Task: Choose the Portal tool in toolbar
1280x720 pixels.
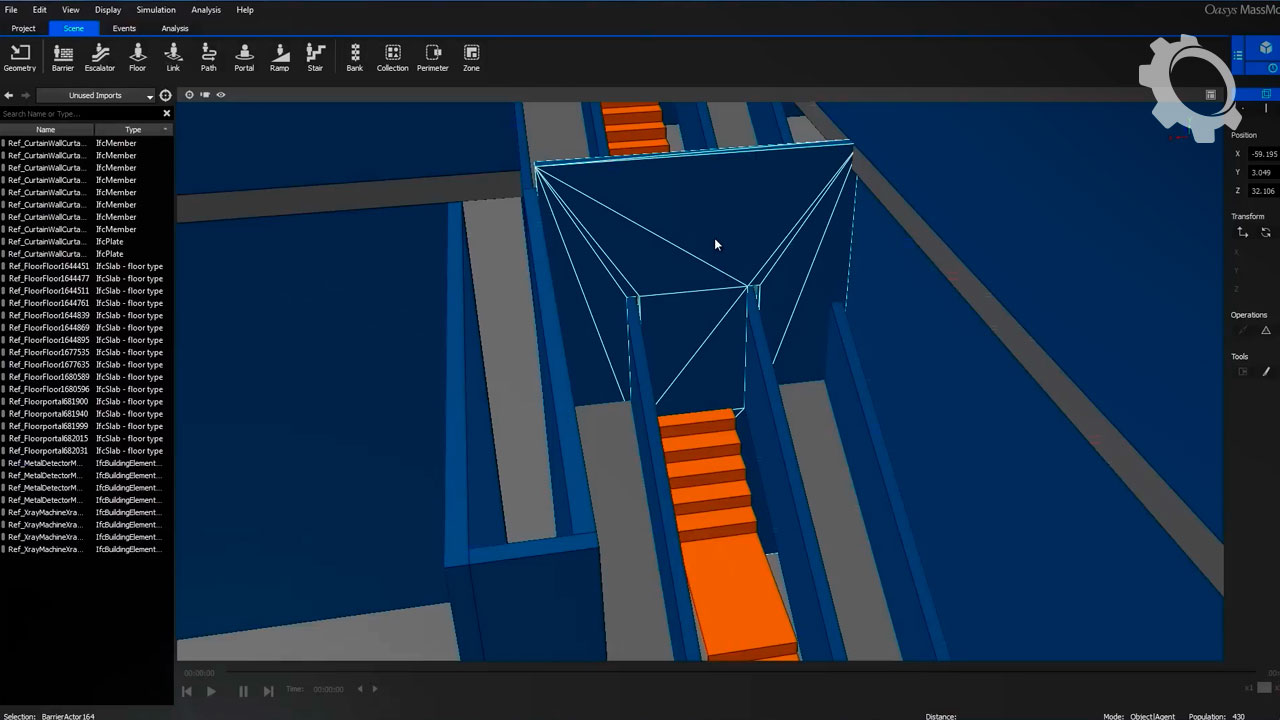Action: pyautogui.click(x=244, y=58)
